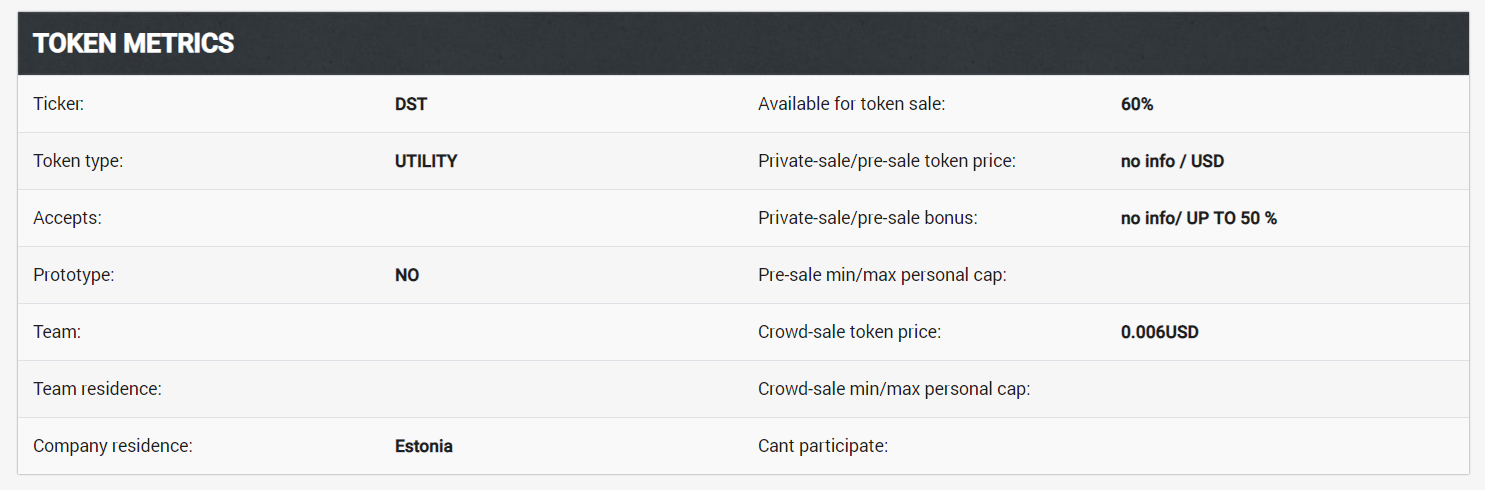Viewport: 1485px width, 490px height.
Task: Click the Team residence label
Action: [97, 389]
